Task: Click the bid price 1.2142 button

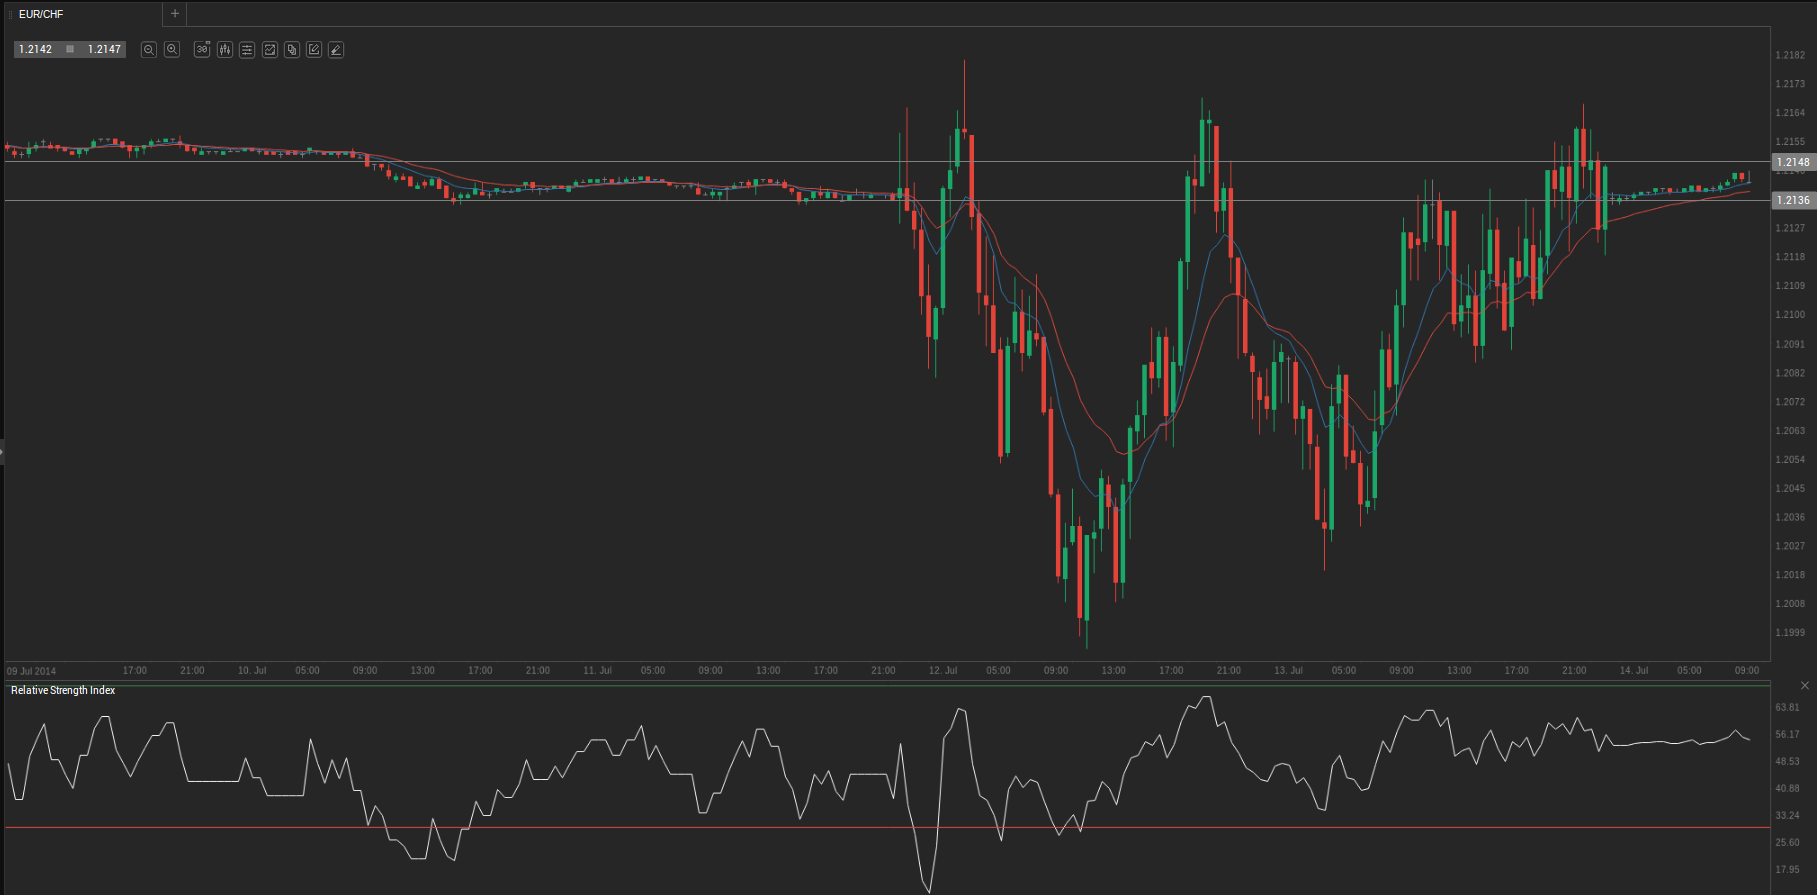Action: (x=36, y=49)
